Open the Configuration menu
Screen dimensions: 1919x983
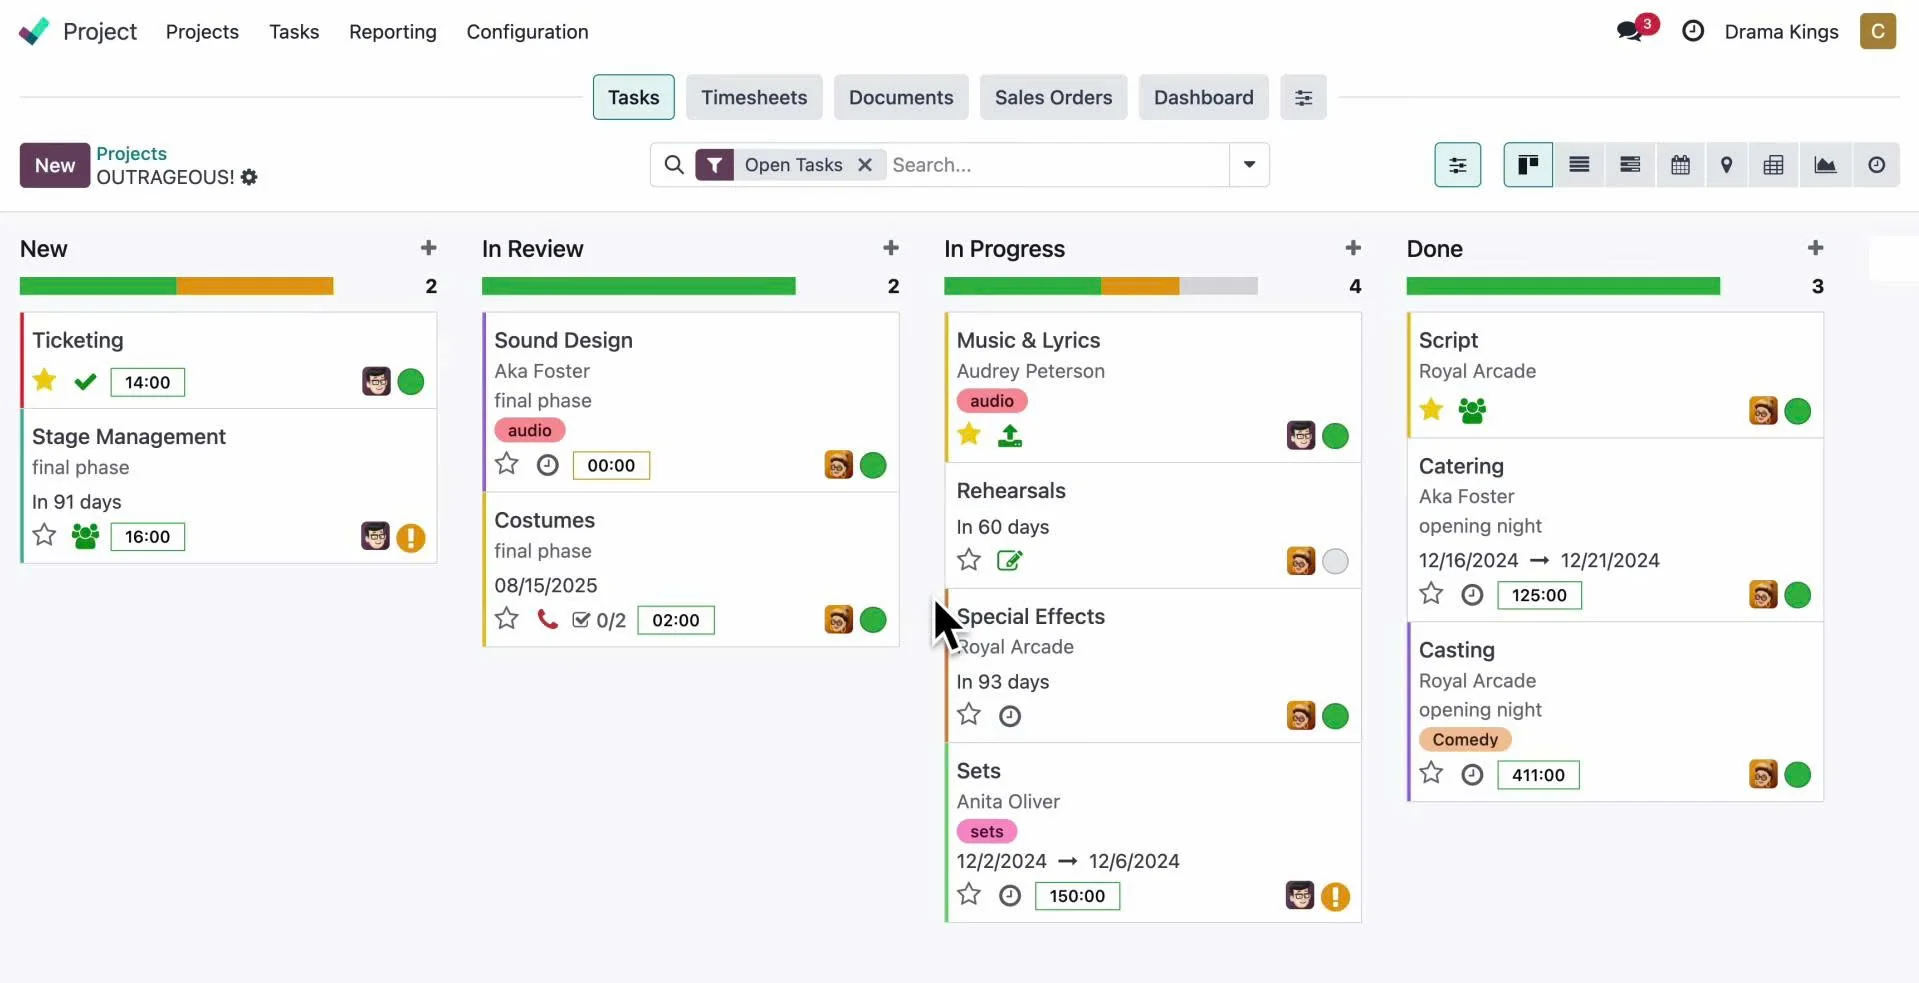527,32
